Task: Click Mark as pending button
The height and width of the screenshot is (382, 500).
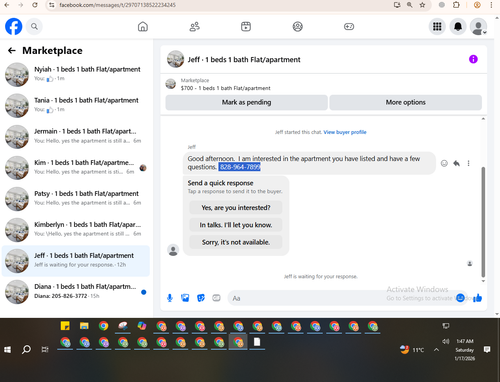Action: point(246,102)
